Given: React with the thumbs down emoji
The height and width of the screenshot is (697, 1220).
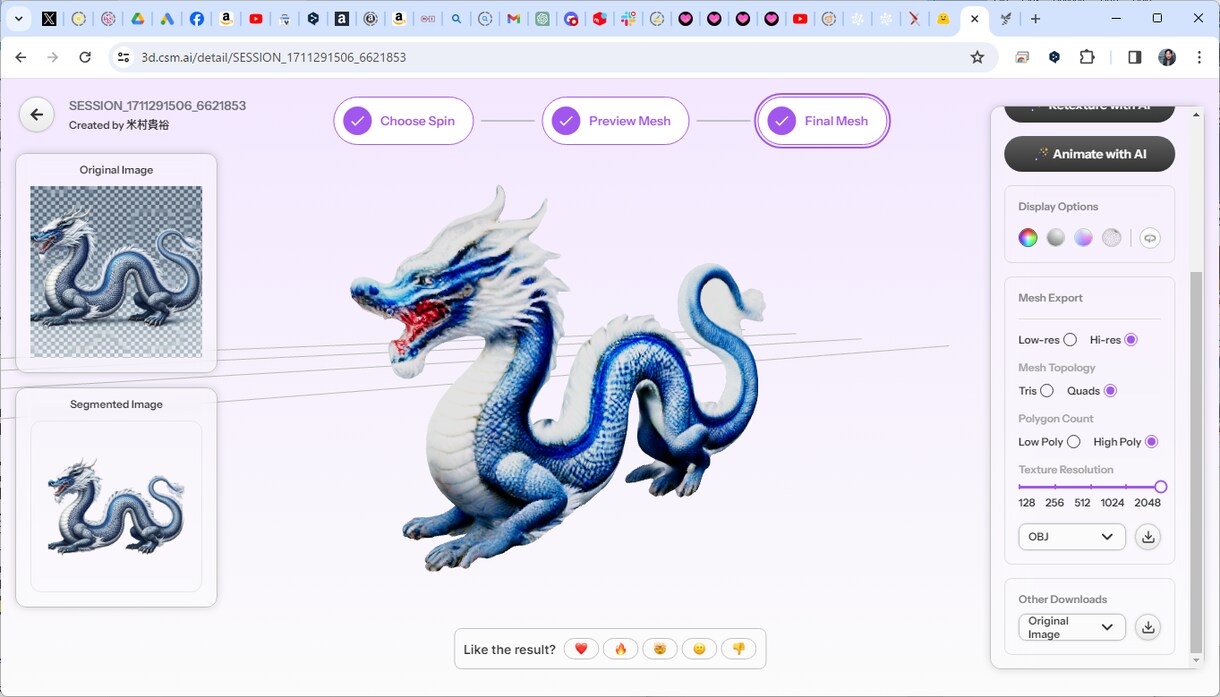Looking at the screenshot, I should click(x=739, y=649).
